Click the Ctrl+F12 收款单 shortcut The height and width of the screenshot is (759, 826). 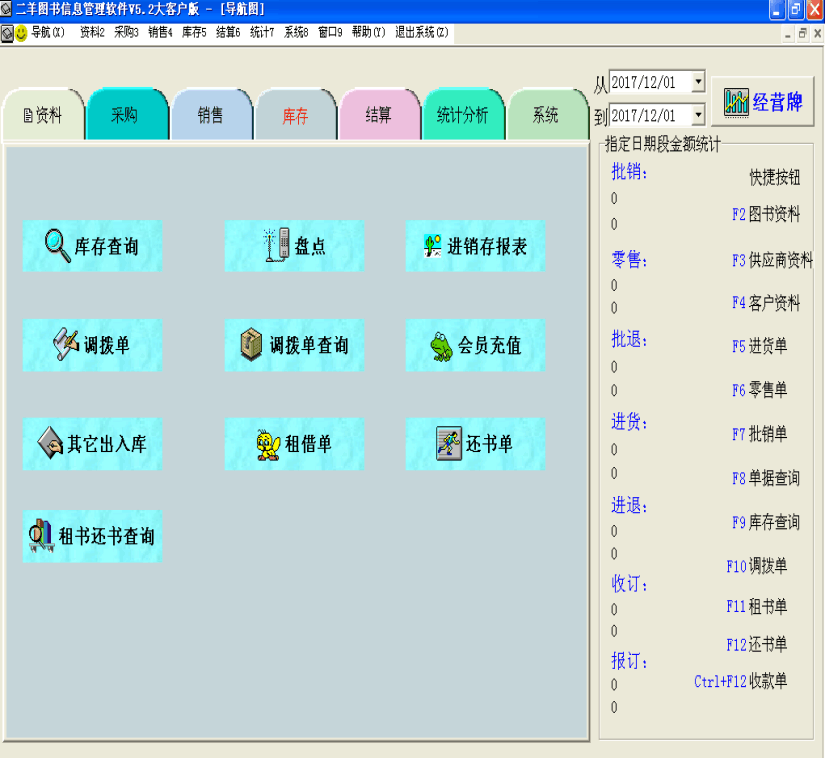tap(741, 681)
